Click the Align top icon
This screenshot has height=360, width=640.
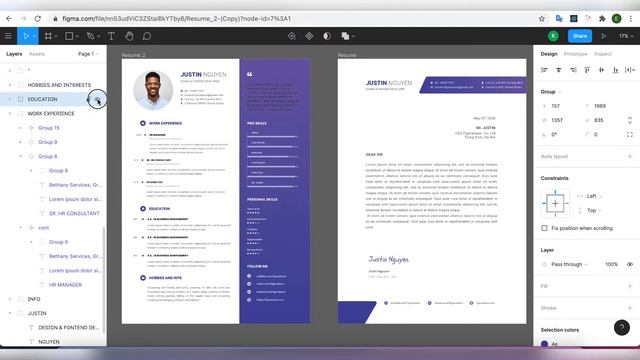point(587,70)
